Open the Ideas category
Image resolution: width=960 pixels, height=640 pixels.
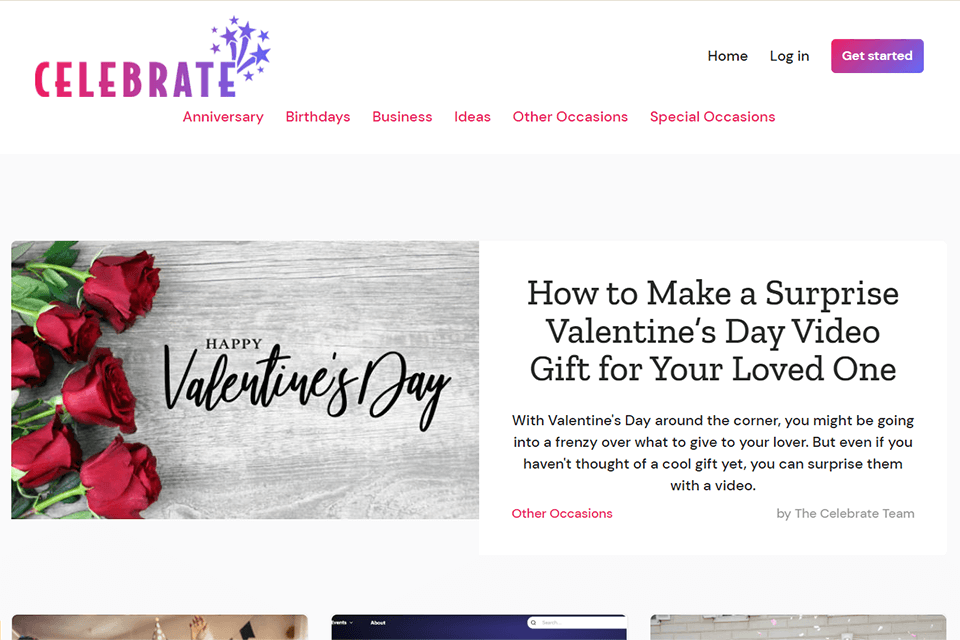pyautogui.click(x=472, y=117)
